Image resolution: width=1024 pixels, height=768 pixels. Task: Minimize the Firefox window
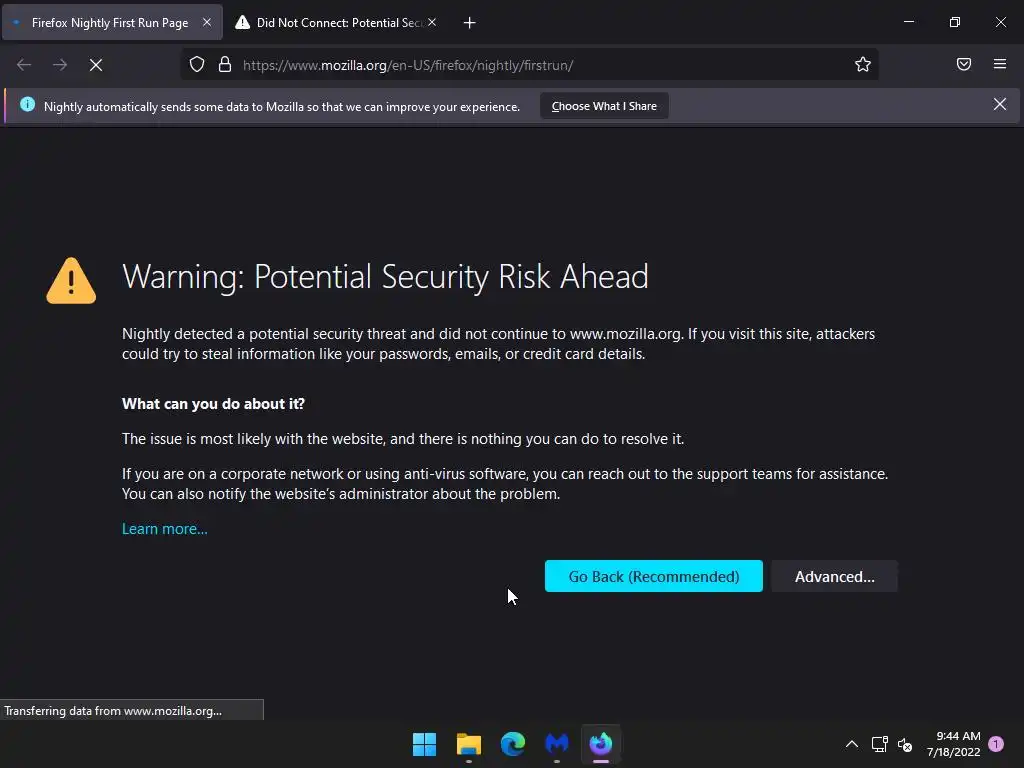point(908,22)
